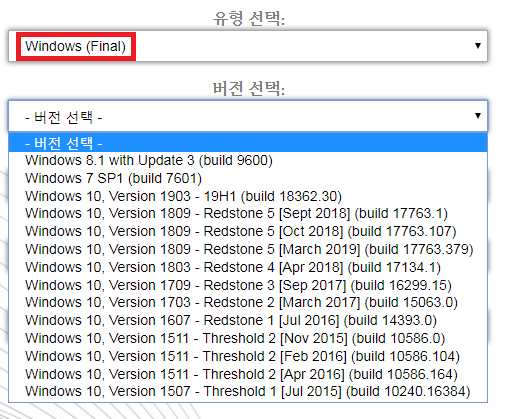The image size is (505, 419).
Task: Click the arrow of the version selection dropdown
Action: click(478, 116)
